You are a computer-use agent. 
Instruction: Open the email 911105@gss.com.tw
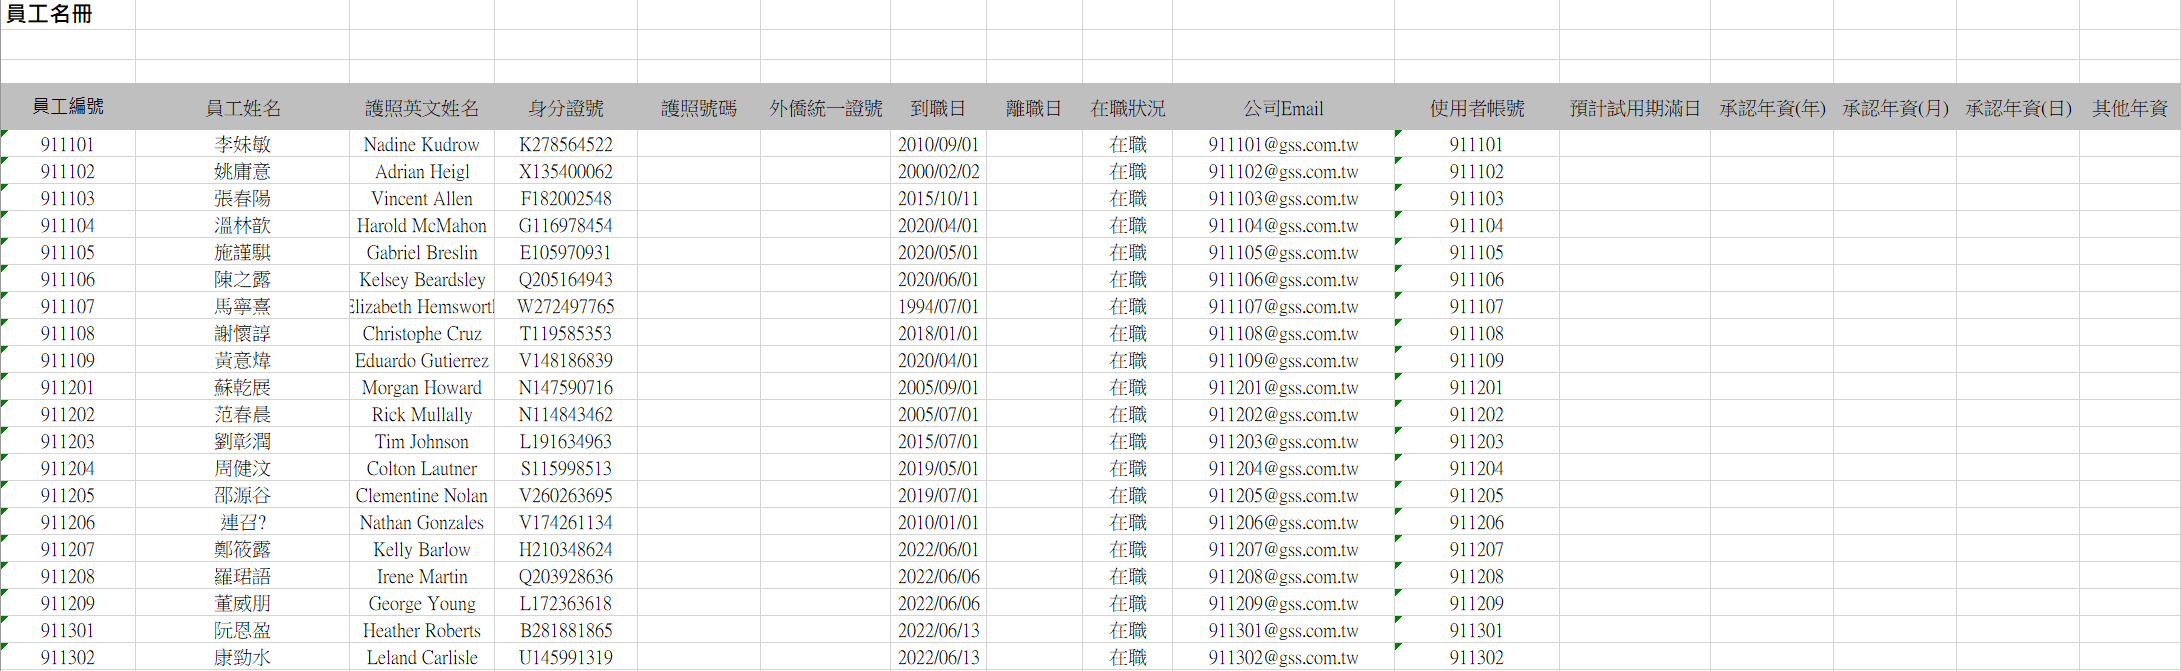tap(1283, 253)
